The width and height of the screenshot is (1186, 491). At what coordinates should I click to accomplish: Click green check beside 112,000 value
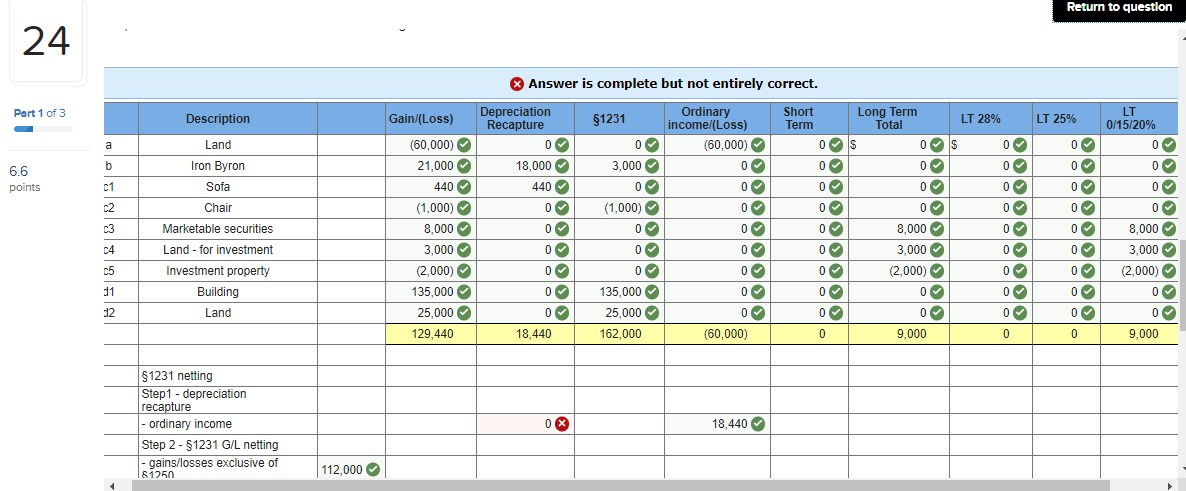(372, 470)
